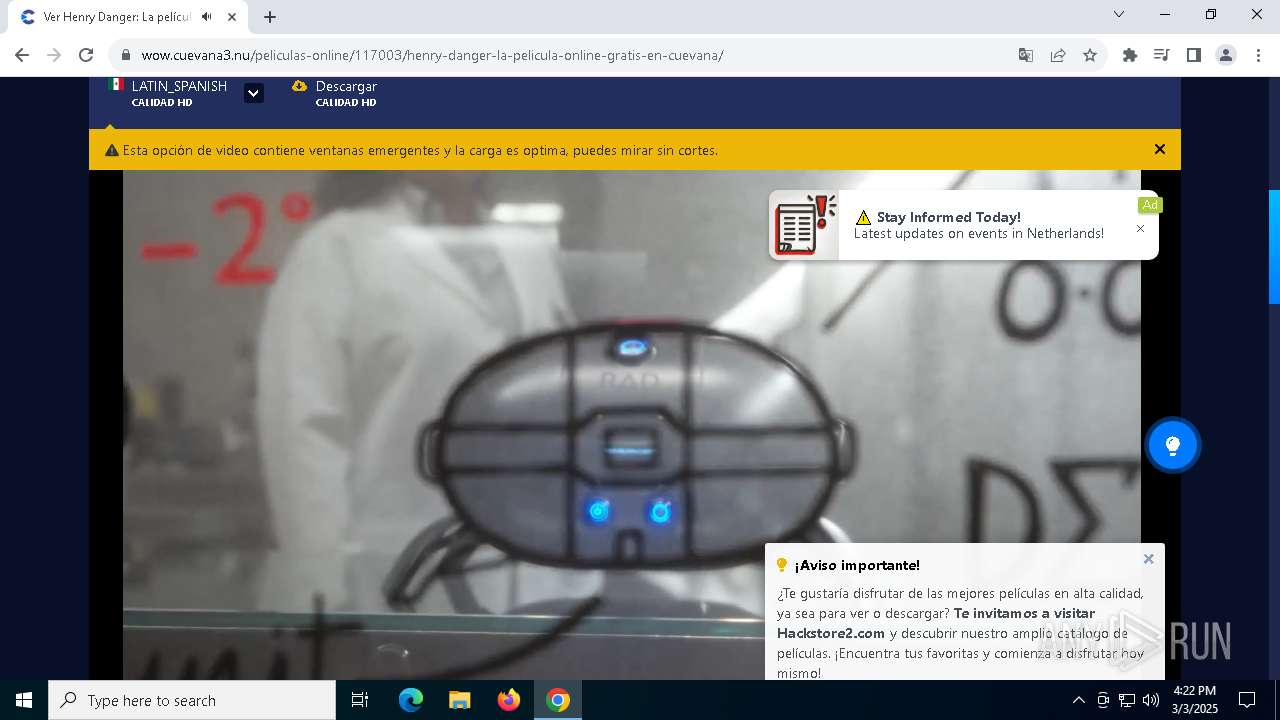The height and width of the screenshot is (720, 1280).
Task: Reload the current page
Action: pyautogui.click(x=86, y=55)
